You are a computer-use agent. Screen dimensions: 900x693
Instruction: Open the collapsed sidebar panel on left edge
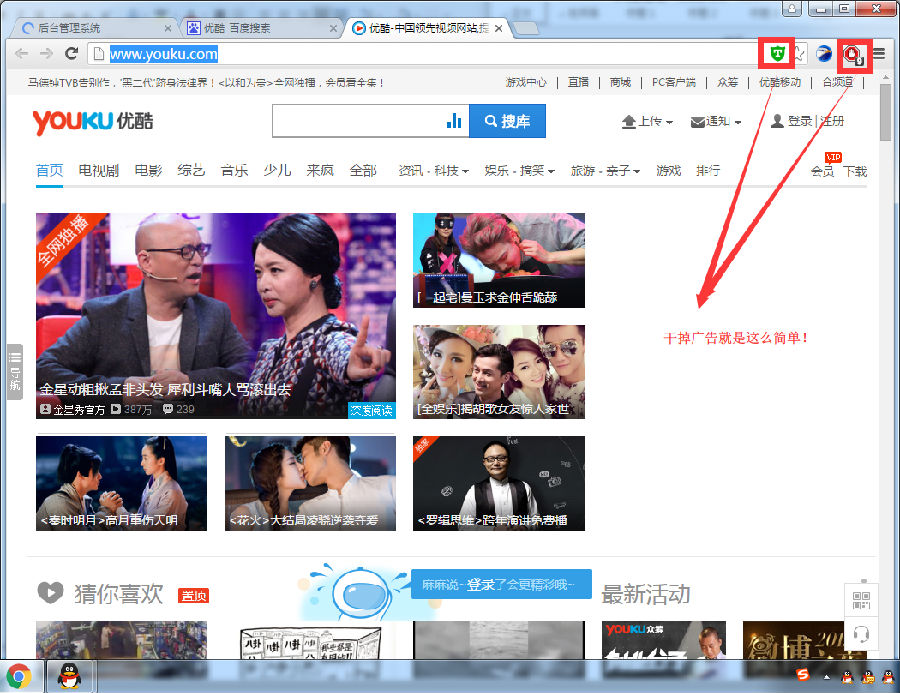tap(14, 371)
